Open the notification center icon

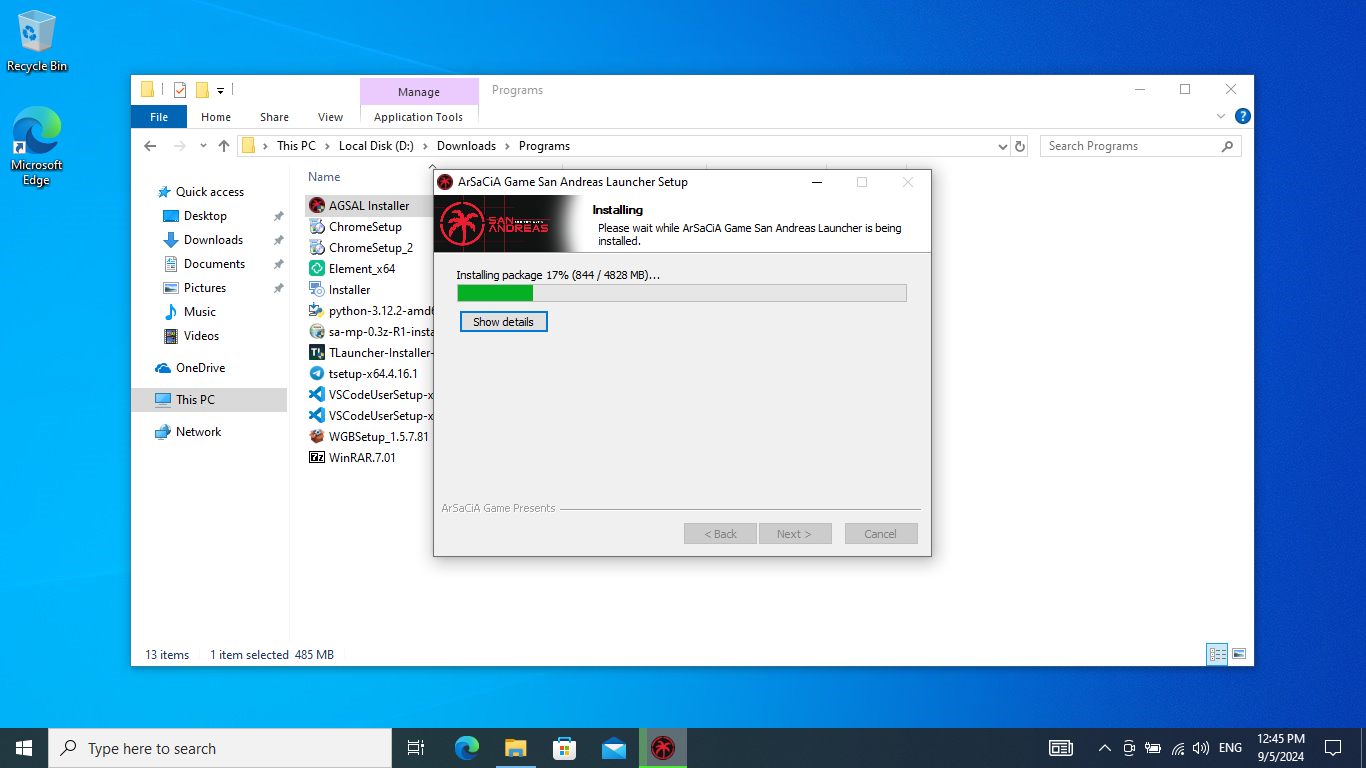1333,747
